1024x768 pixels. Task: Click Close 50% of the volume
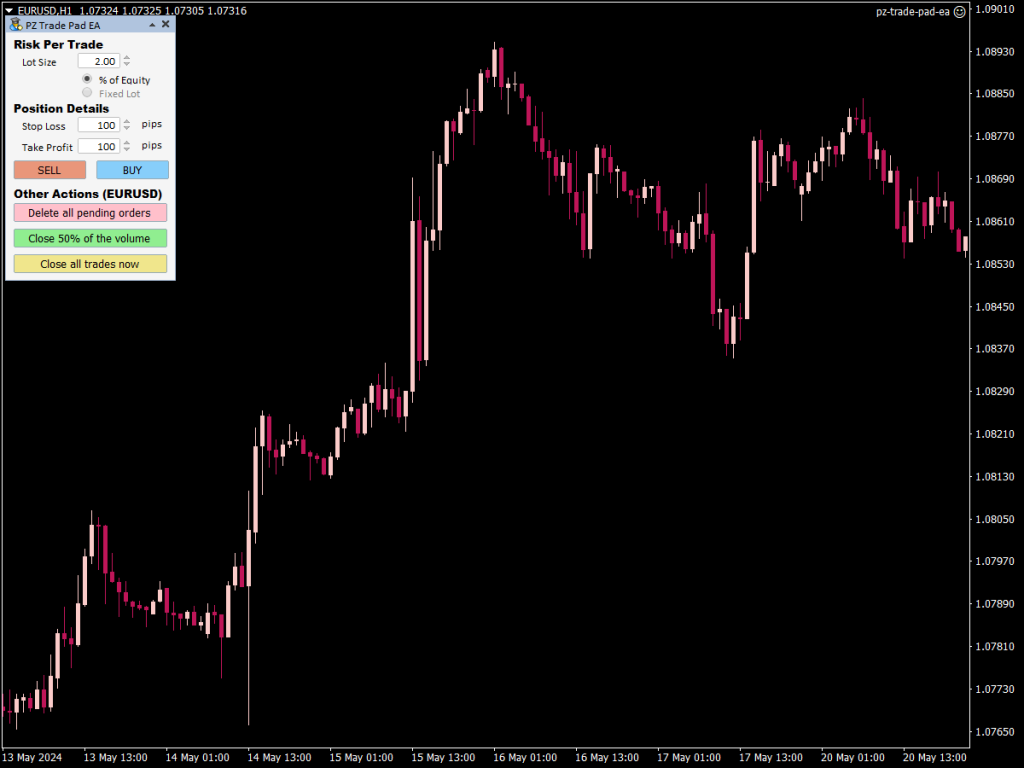tap(89, 238)
